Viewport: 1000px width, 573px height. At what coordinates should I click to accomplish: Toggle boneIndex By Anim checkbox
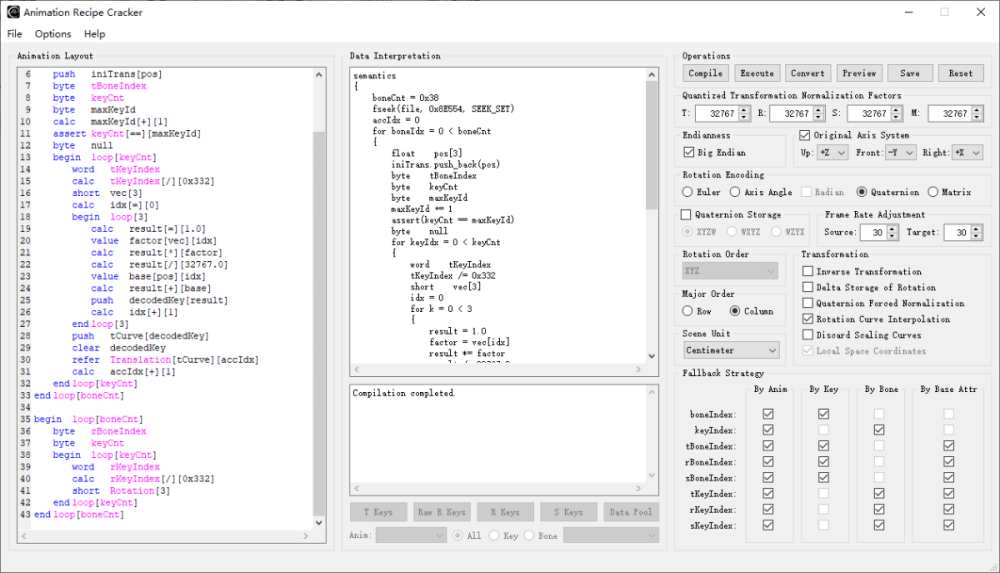tap(768, 414)
